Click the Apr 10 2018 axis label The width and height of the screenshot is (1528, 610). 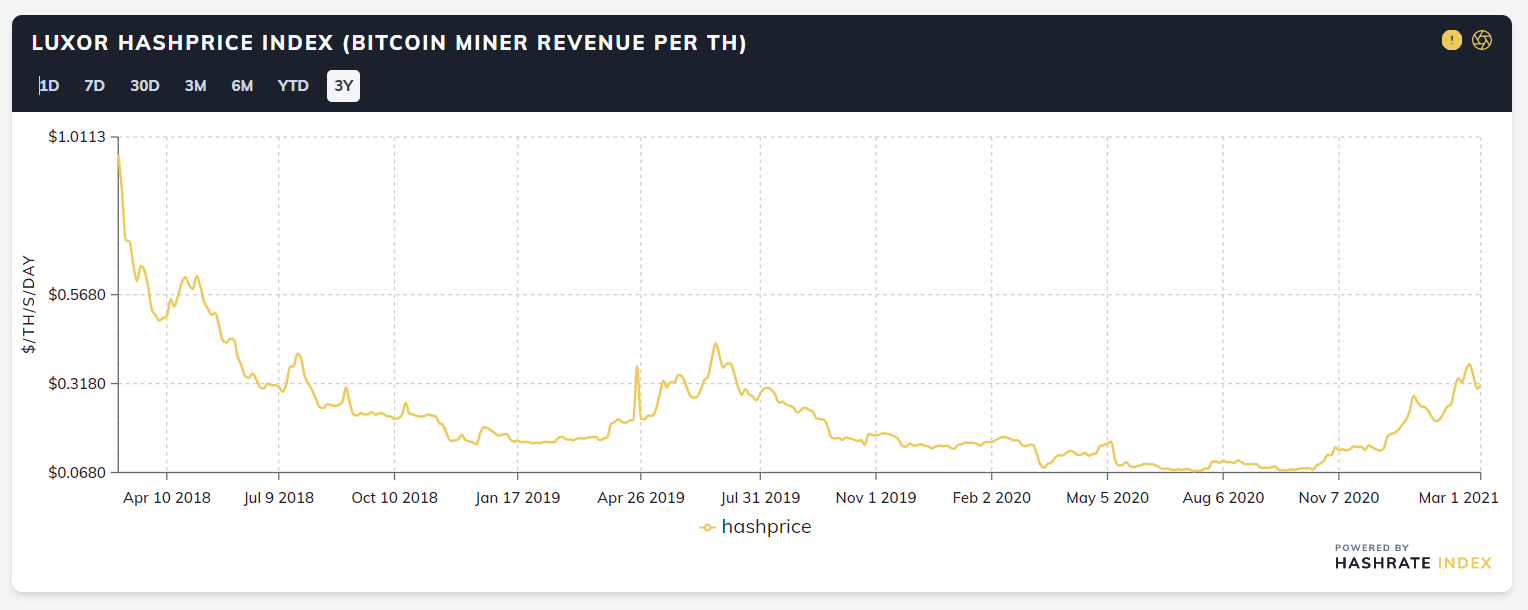pyautogui.click(x=167, y=497)
